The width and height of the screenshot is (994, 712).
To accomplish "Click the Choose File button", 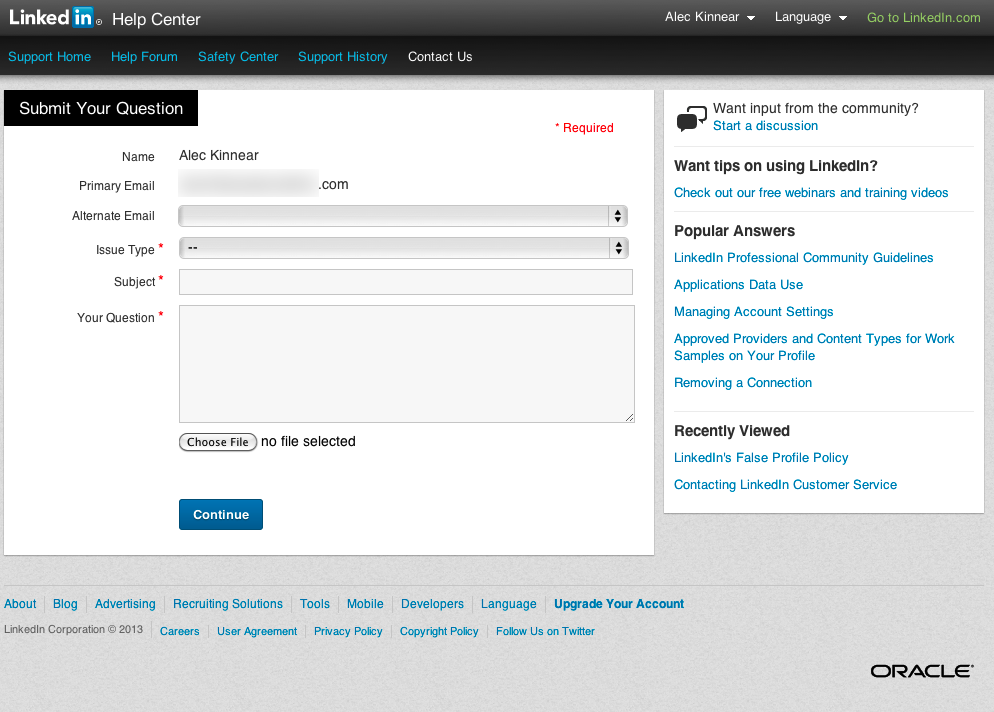I will point(217,442).
